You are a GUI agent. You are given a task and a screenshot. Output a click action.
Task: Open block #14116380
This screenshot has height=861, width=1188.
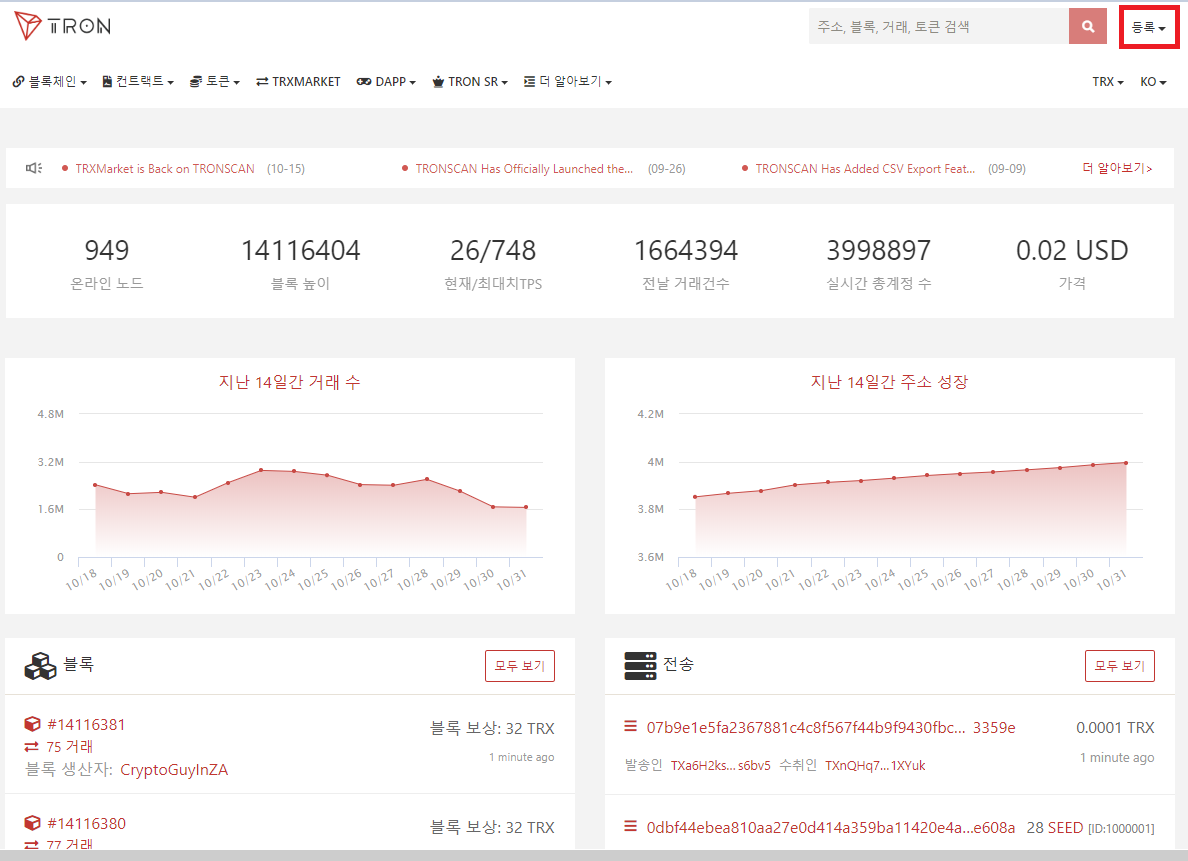coord(86,824)
